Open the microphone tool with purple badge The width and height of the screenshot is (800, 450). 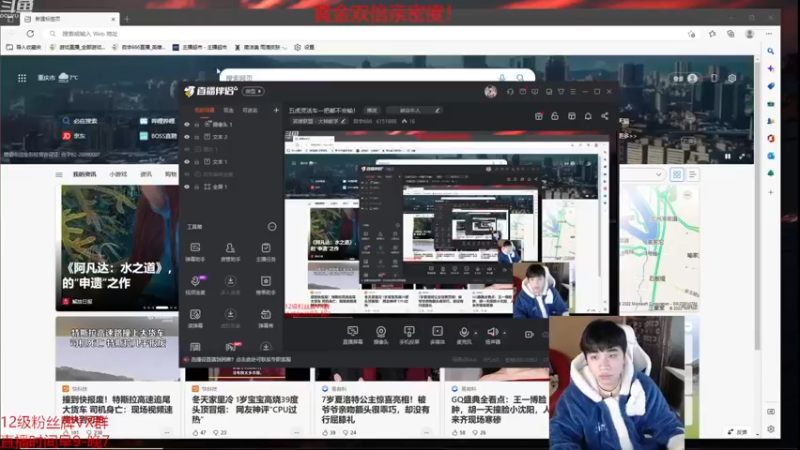click(195, 285)
